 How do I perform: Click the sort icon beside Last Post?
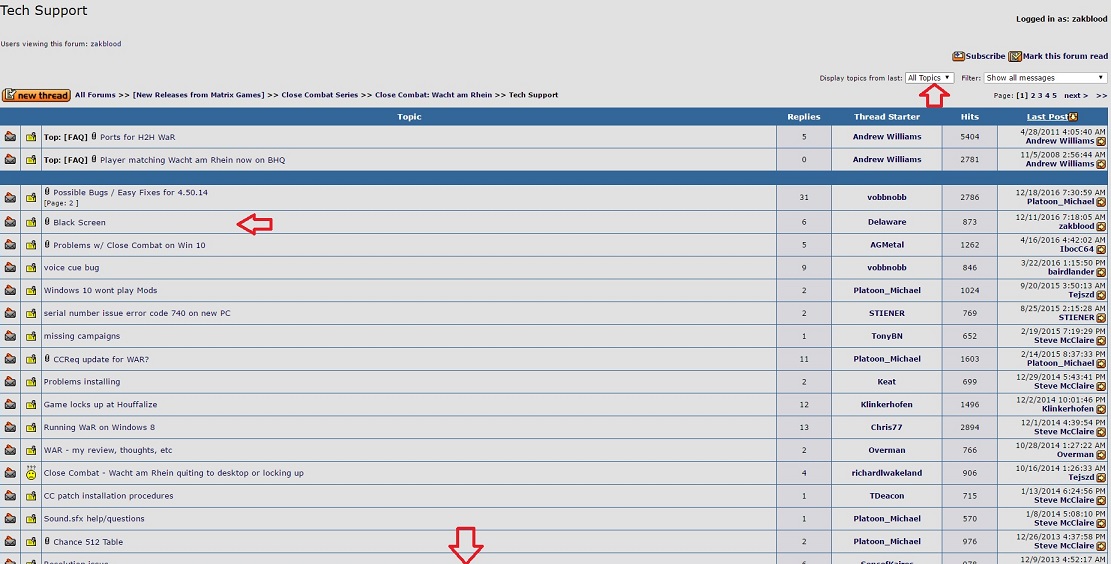coord(1073,117)
